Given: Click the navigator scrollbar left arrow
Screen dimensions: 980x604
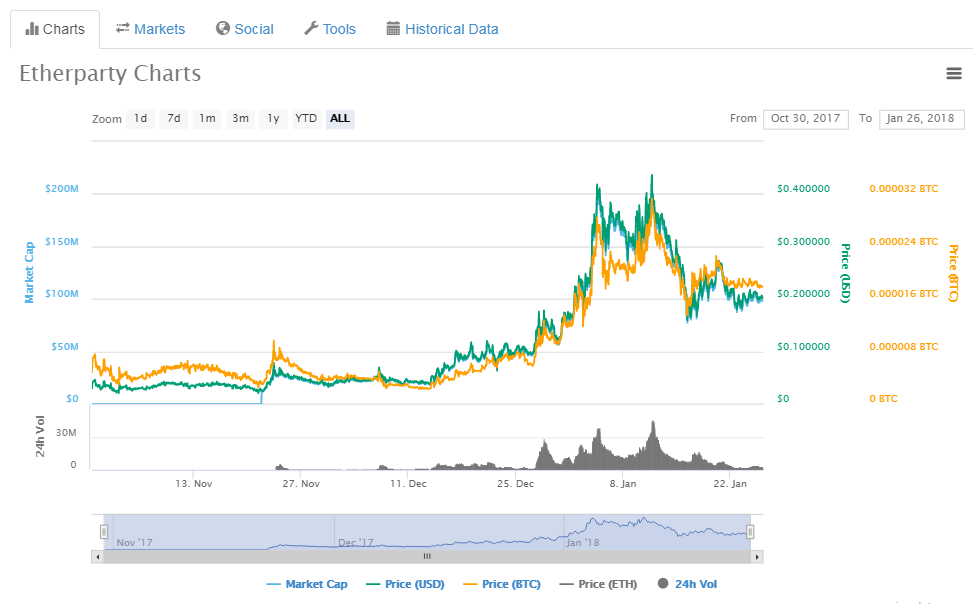Looking at the screenshot, I should pos(97,556).
